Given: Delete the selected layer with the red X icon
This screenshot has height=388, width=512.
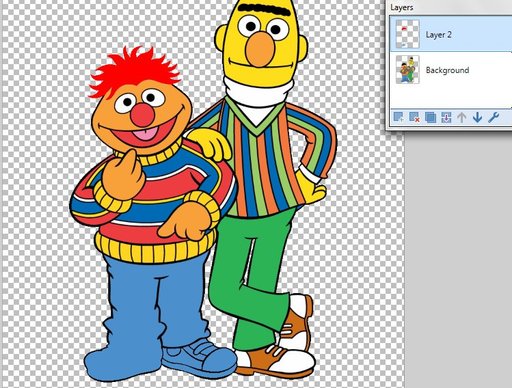Looking at the screenshot, I should (414, 117).
